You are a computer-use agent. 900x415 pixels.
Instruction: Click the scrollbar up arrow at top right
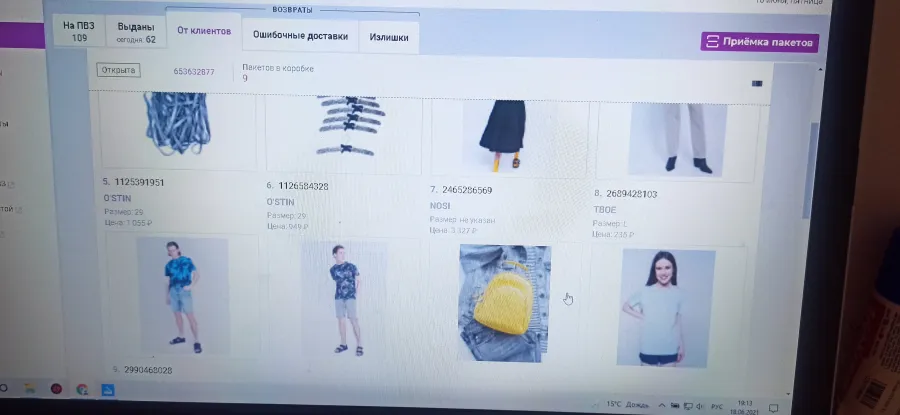click(x=821, y=69)
